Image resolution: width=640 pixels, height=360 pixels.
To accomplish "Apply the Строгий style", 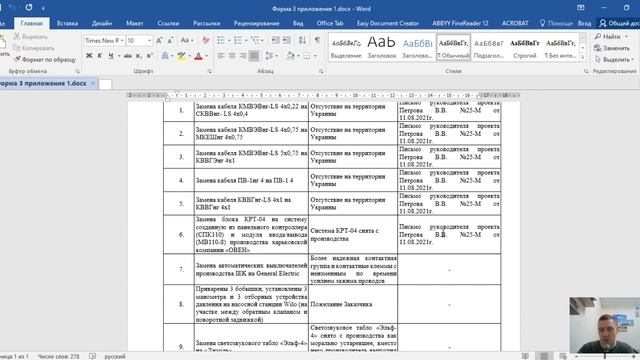I will (x=524, y=47).
